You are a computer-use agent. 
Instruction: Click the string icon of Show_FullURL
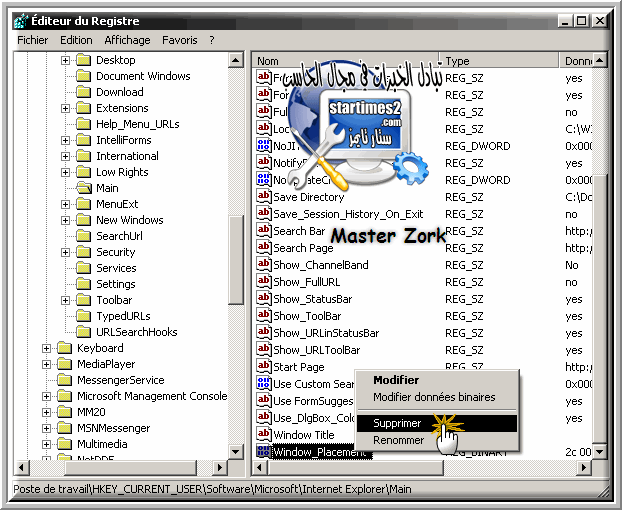point(264,282)
